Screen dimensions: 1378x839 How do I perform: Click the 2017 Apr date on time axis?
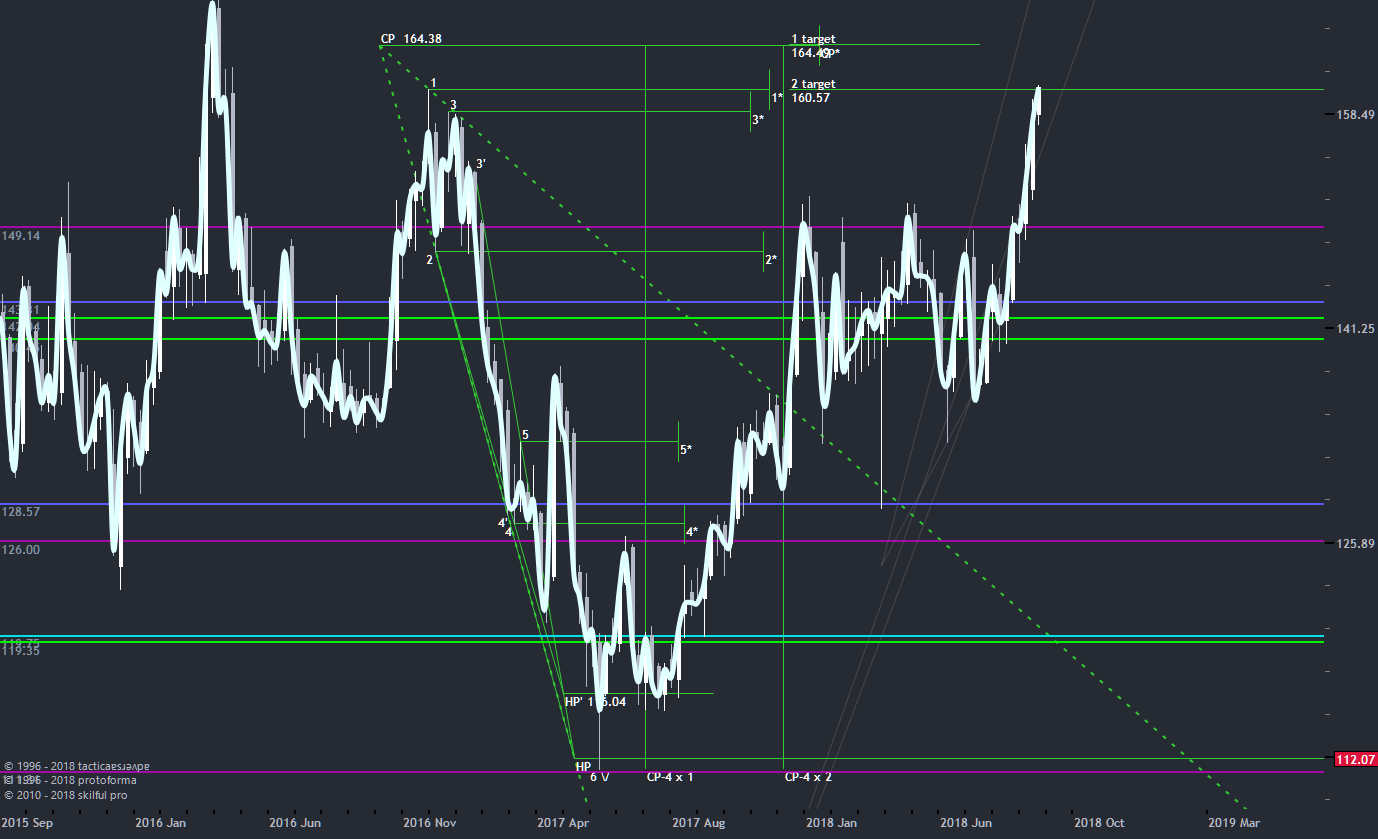[x=562, y=823]
